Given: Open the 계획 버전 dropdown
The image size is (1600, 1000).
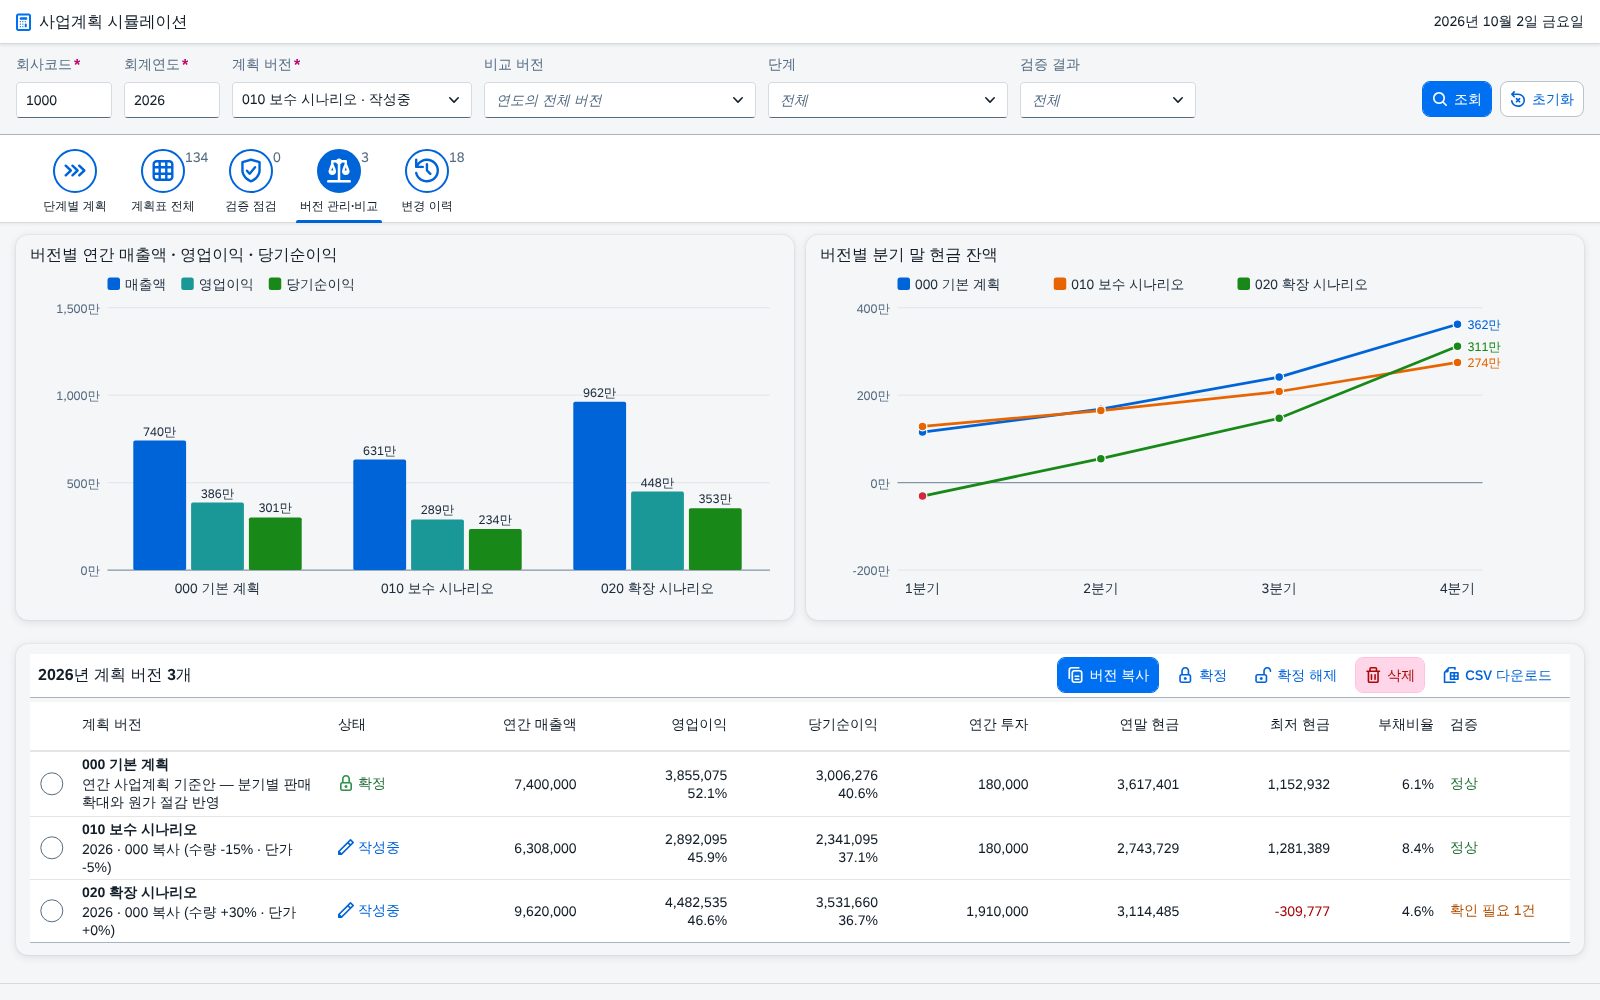Looking at the screenshot, I should (352, 100).
